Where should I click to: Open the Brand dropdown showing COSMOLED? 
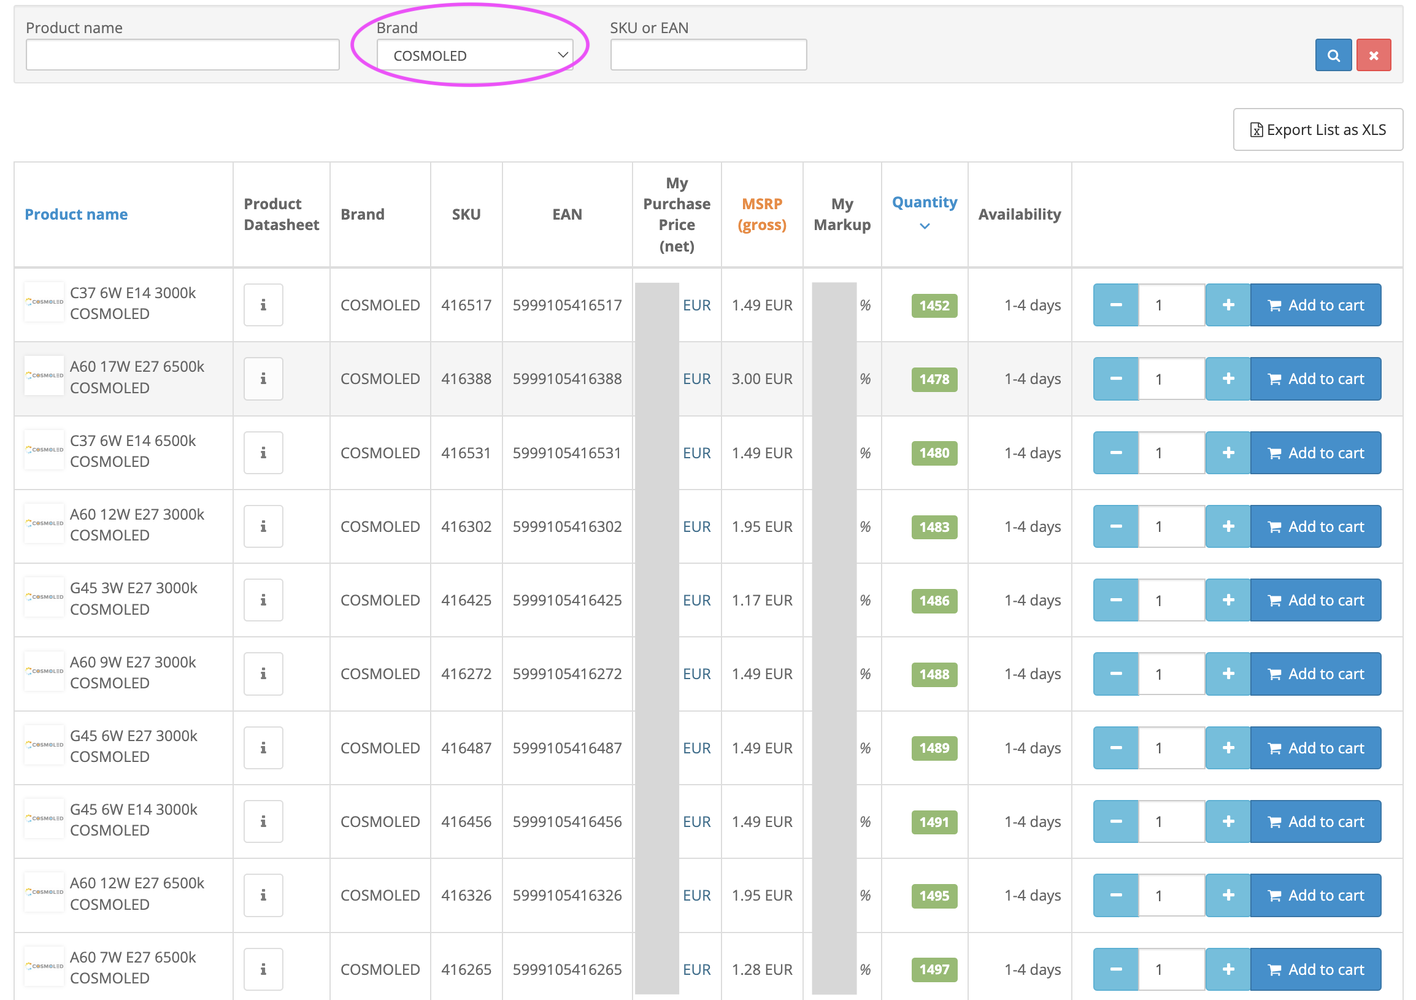click(x=475, y=55)
